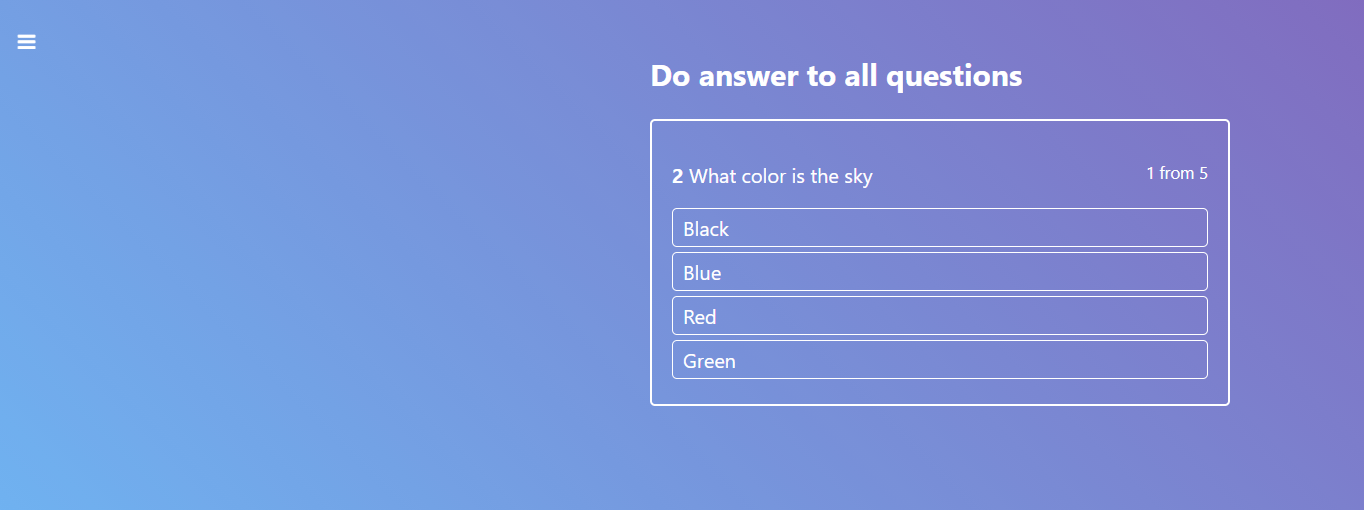Select the "Green" answer choice
This screenshot has width=1364, height=510.
click(x=939, y=360)
